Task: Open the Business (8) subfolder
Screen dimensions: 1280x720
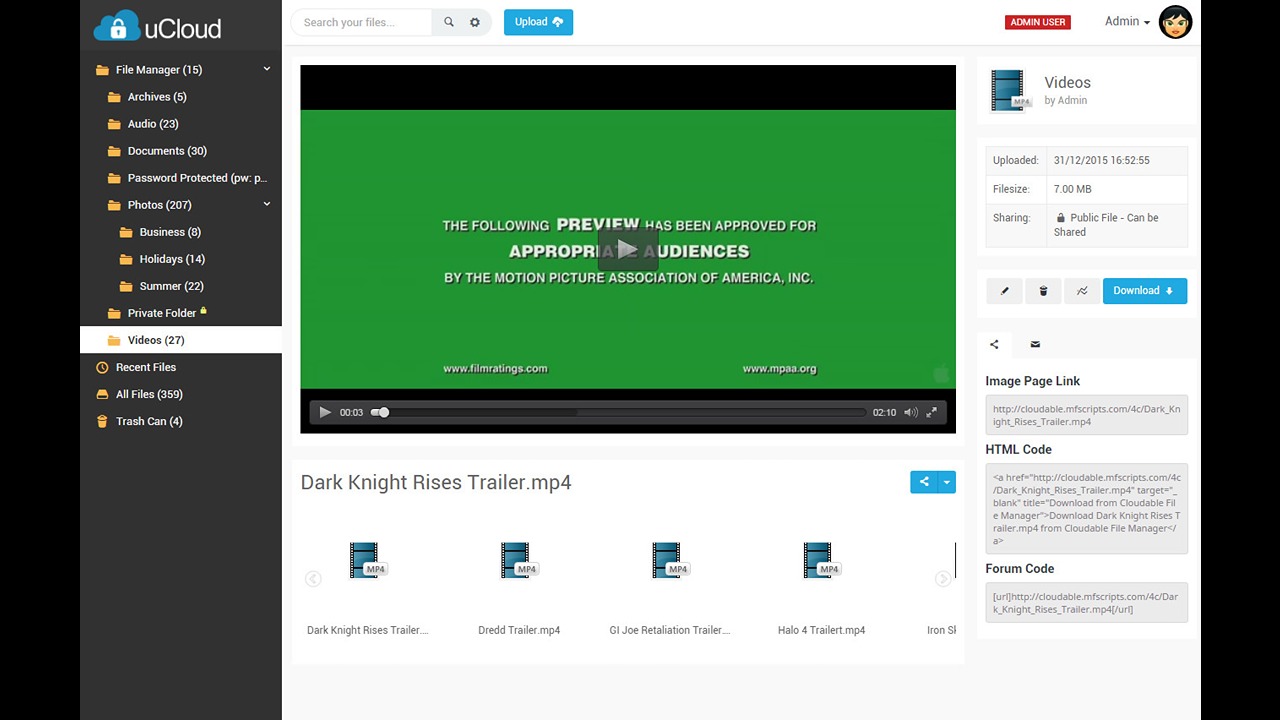Action: [170, 232]
